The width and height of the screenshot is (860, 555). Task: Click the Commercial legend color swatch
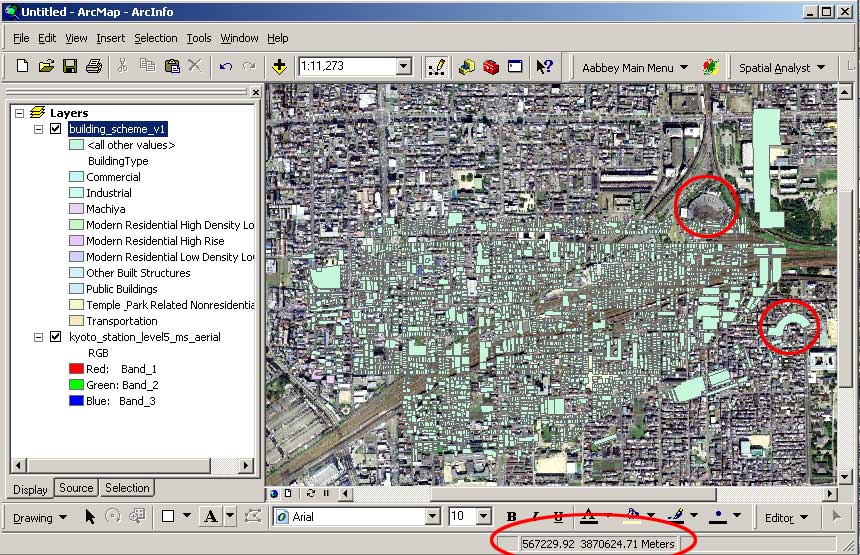pyautogui.click(x=76, y=177)
